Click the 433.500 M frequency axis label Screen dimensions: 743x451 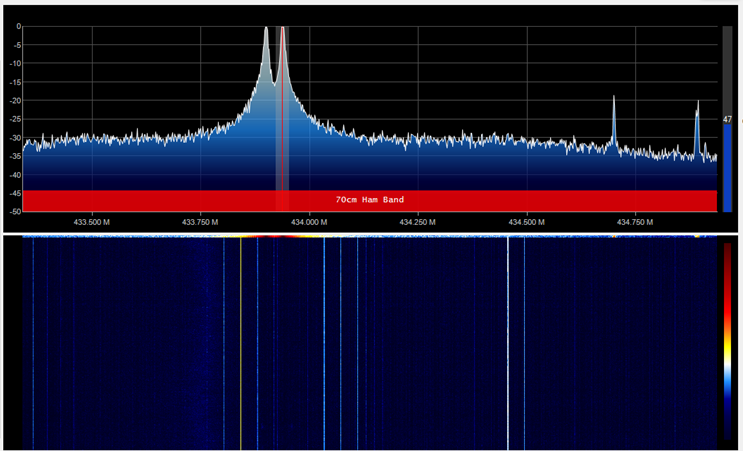(92, 222)
